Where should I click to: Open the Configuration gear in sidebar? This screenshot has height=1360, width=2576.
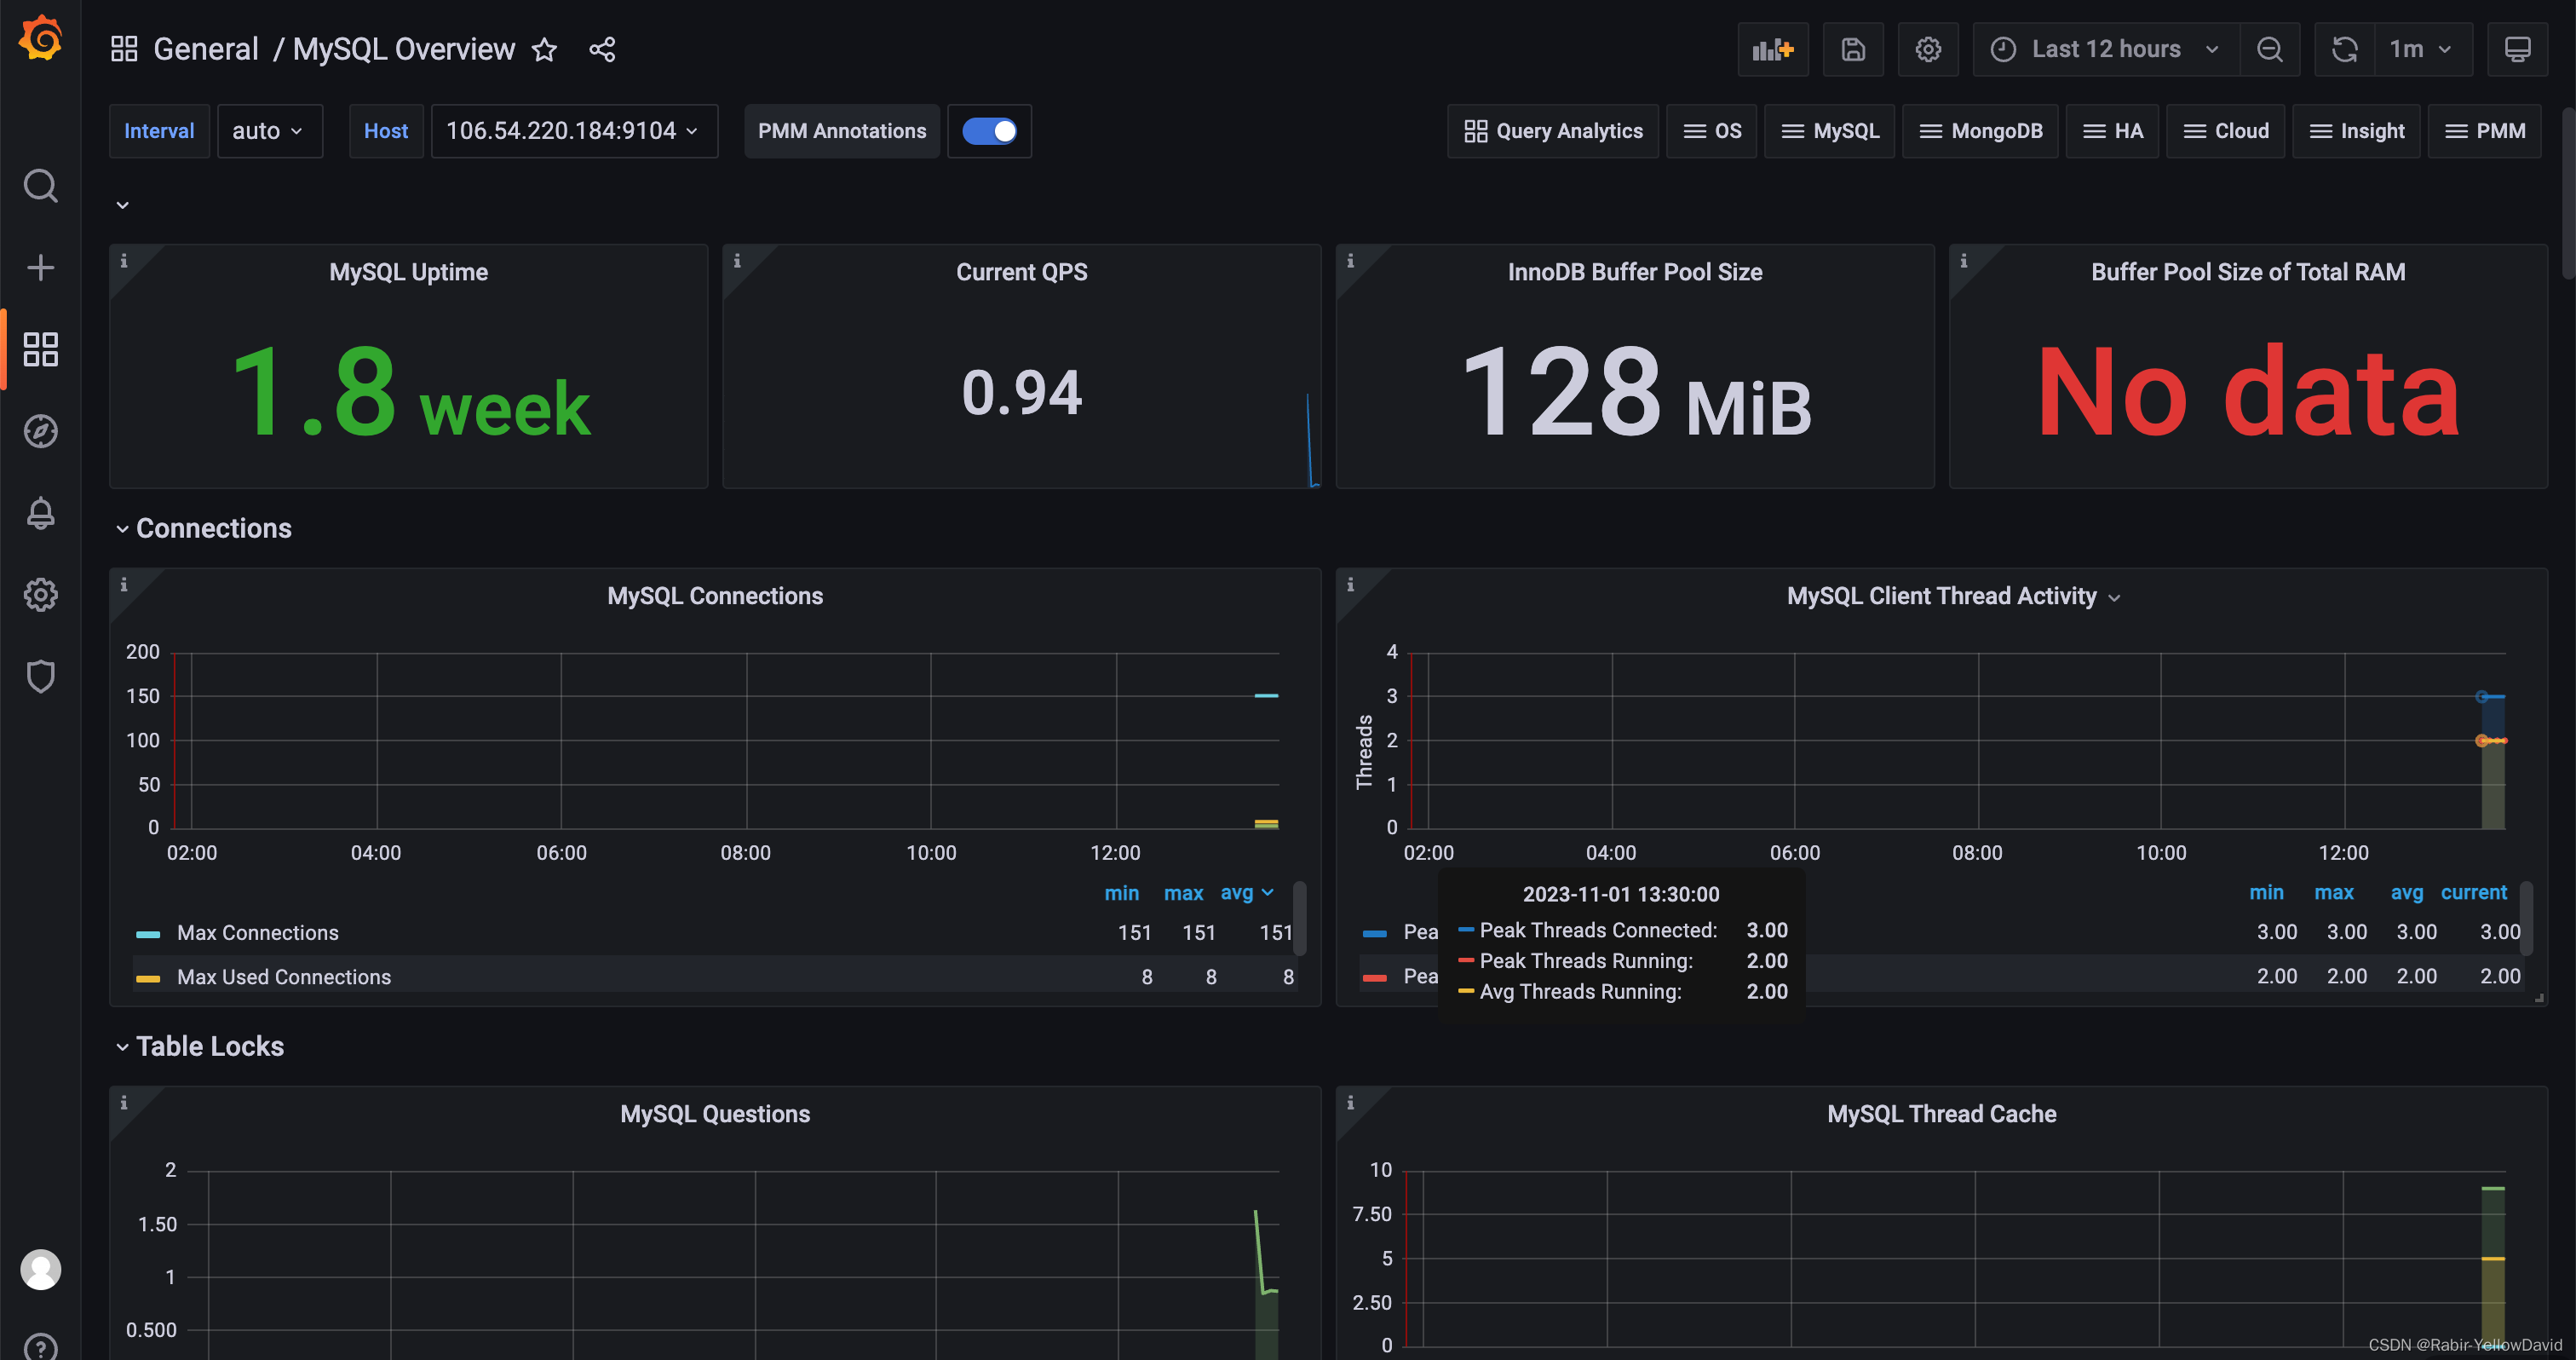tap(40, 595)
